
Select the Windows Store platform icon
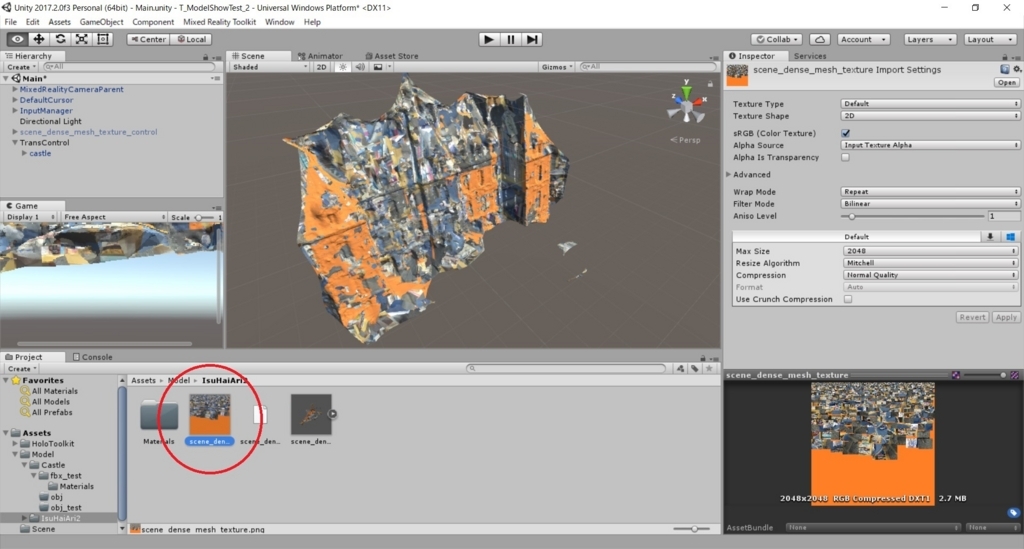pos(1010,237)
